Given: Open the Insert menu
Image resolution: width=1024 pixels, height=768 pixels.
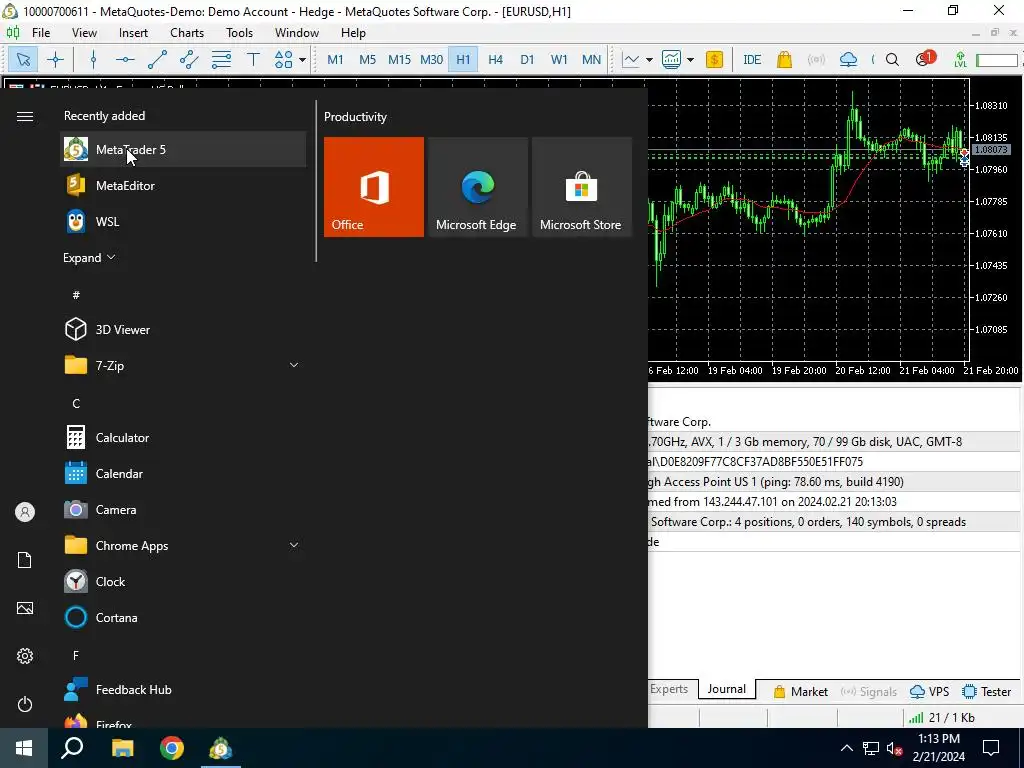Looking at the screenshot, I should click(133, 33).
